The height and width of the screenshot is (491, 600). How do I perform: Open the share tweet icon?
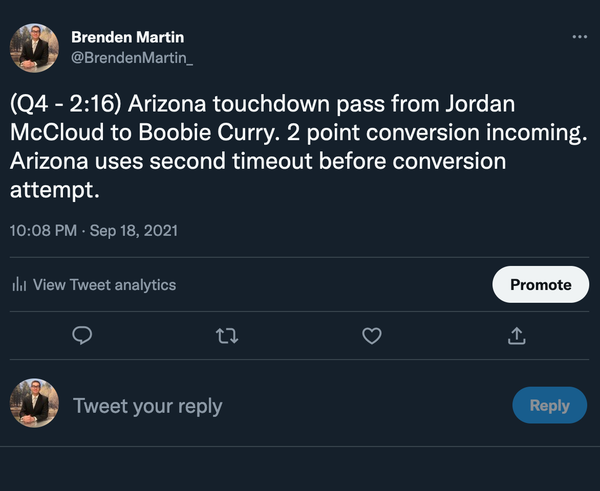pos(517,337)
